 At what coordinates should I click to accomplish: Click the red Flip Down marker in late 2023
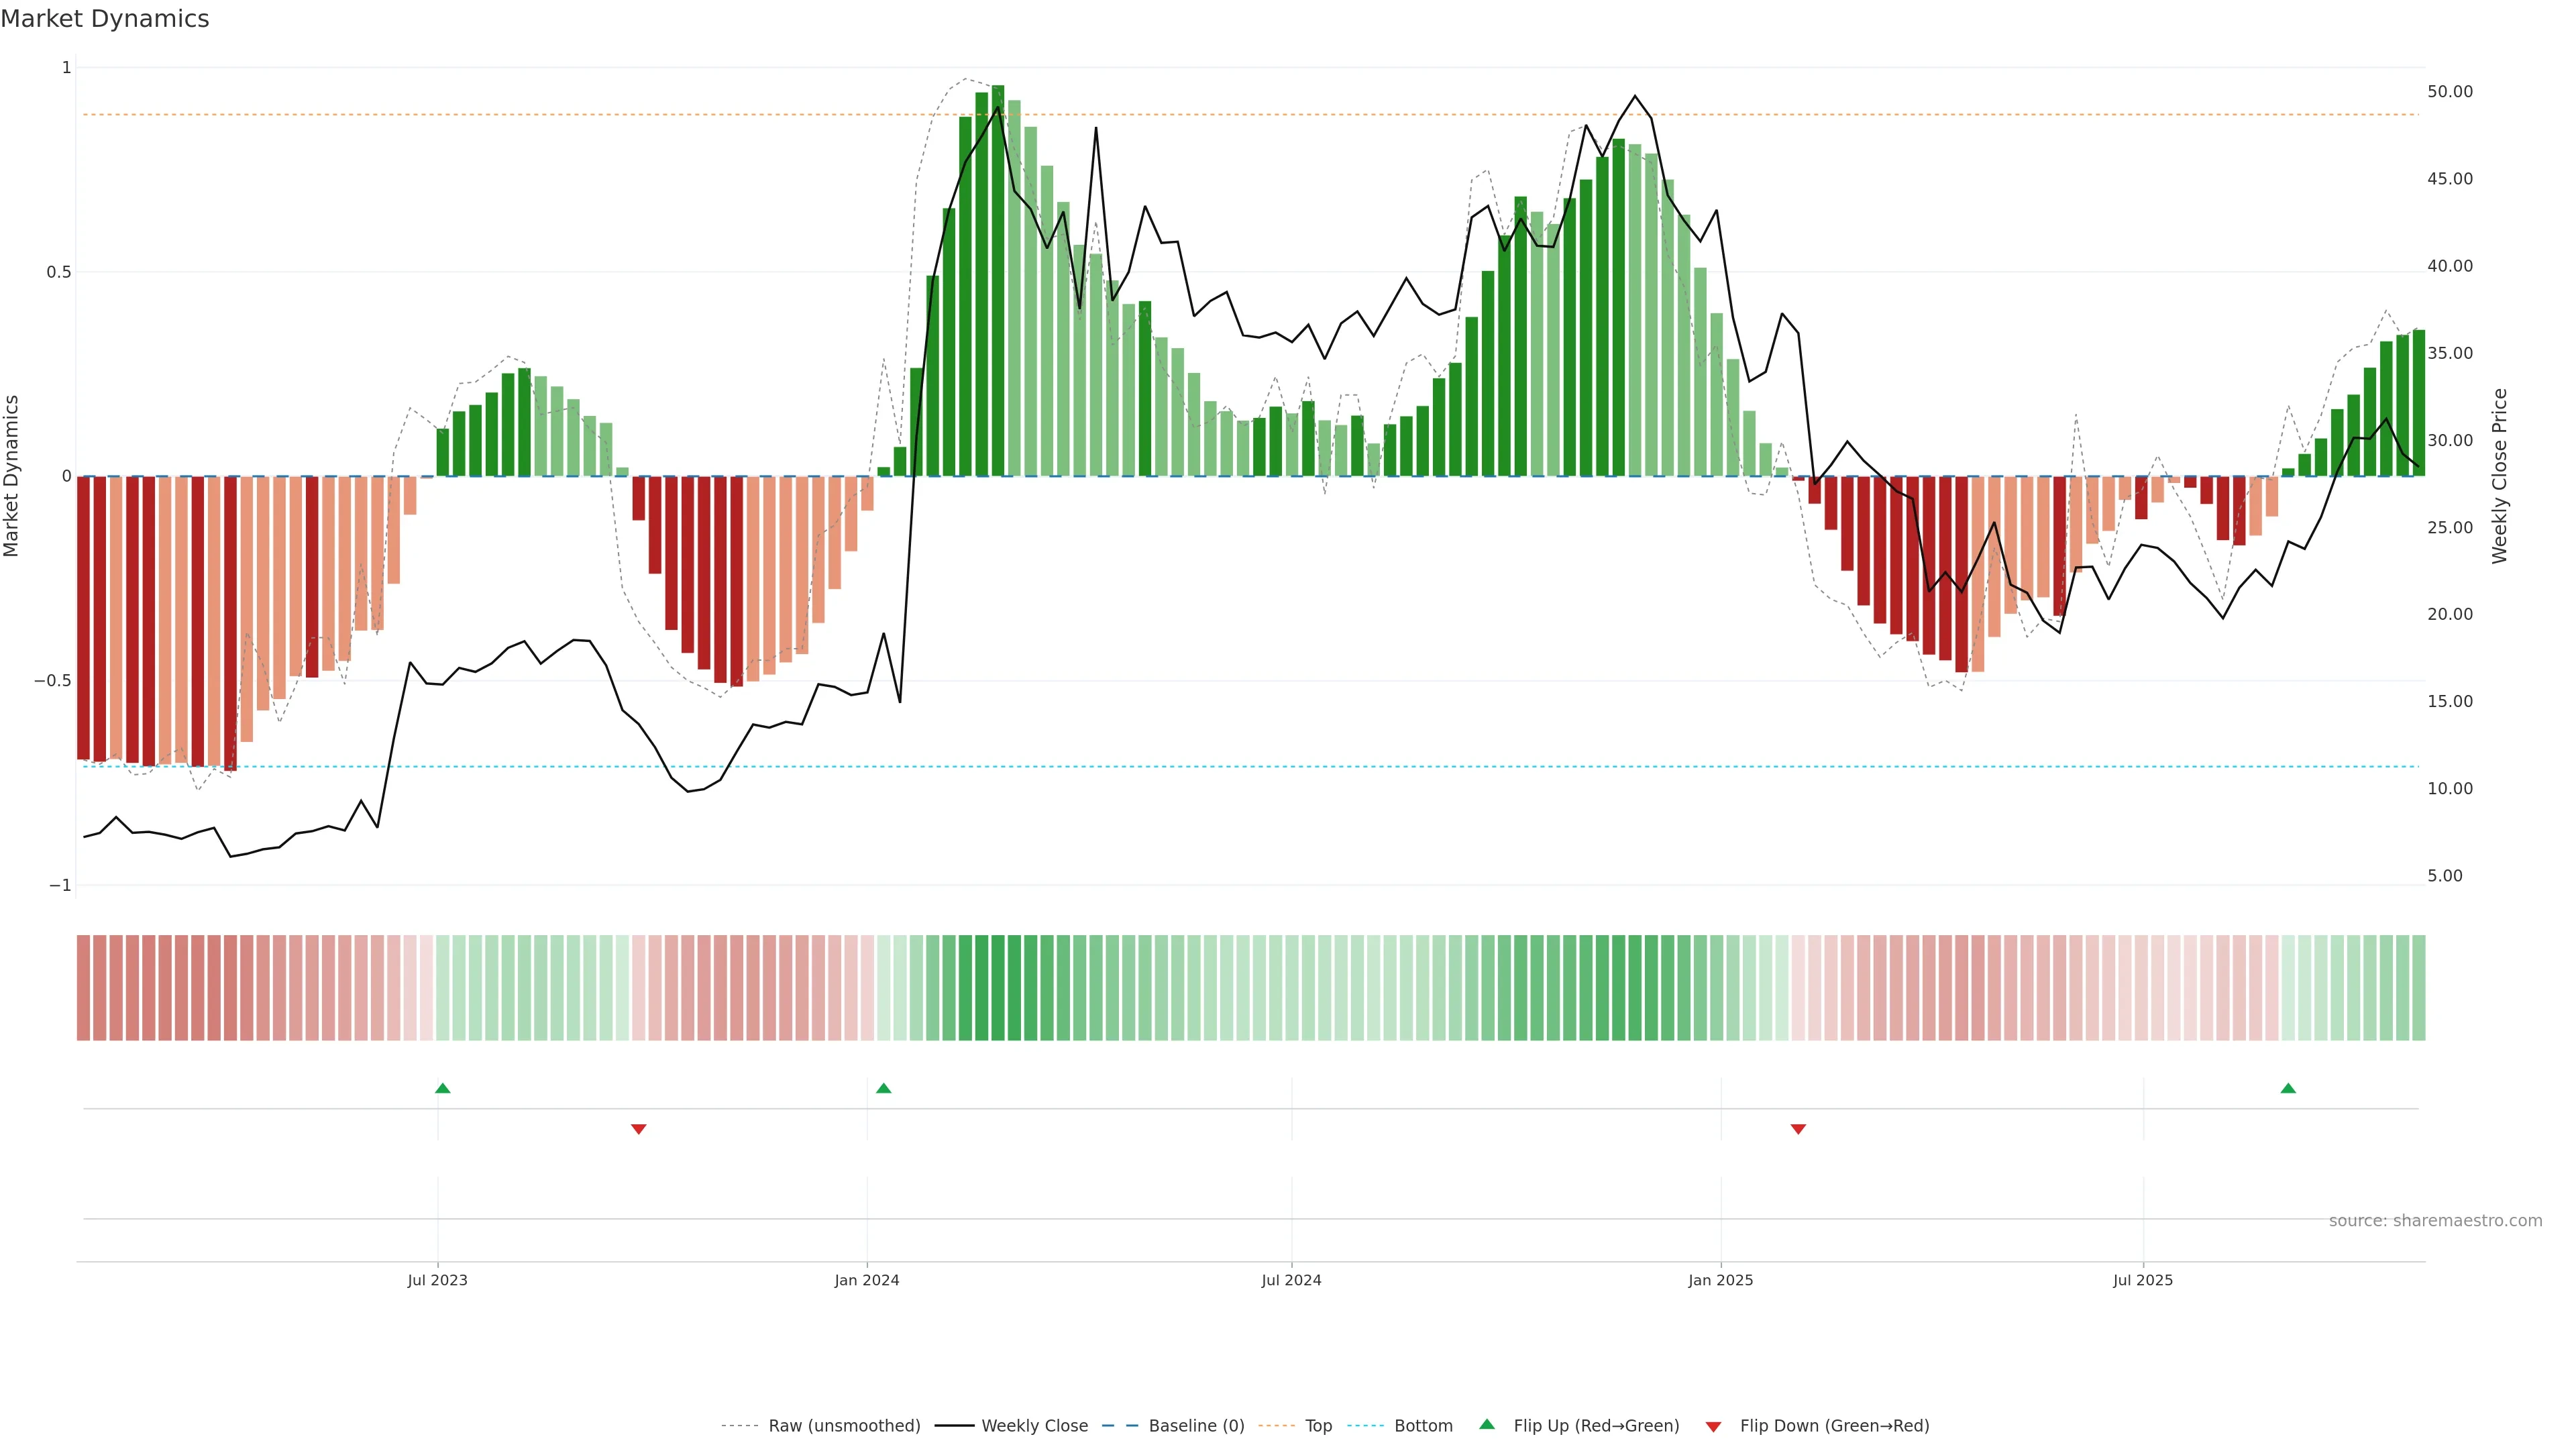point(639,1129)
